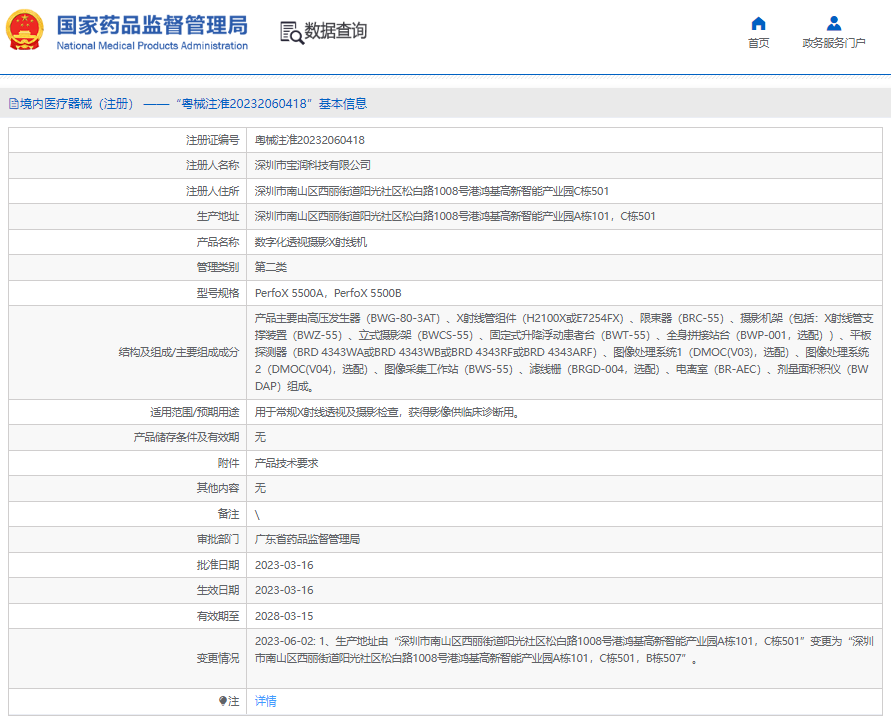Image resolution: width=891 pixels, height=722 pixels.
Task: Click the 管理类别 row label
Action: click(218, 267)
